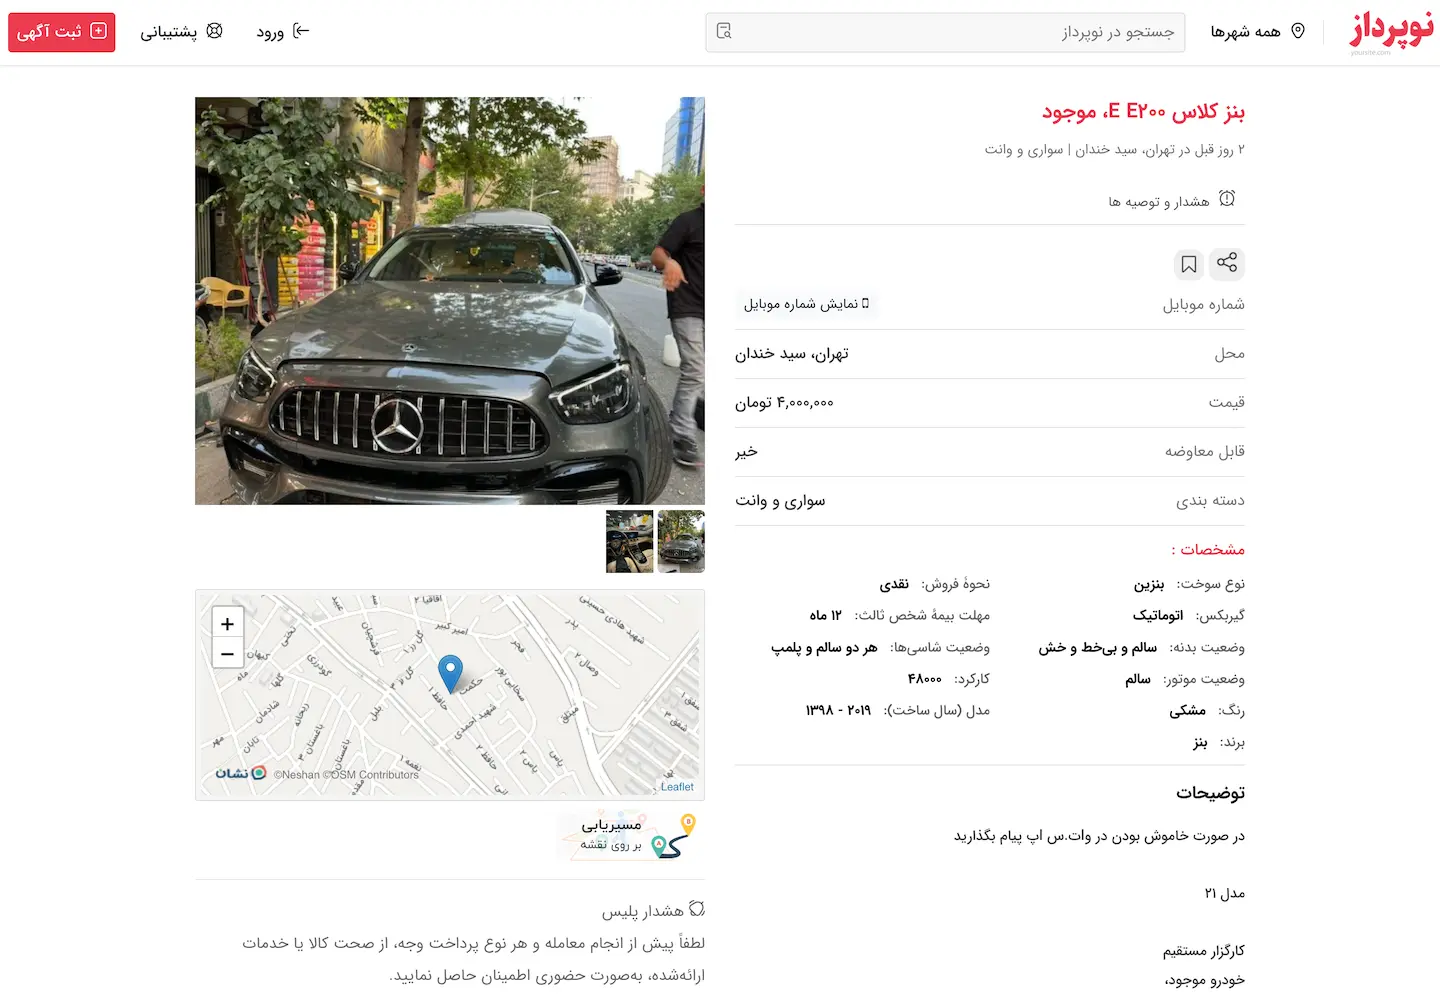This screenshot has height=995, width=1440.
Task: Click the search icon in search bar
Action: click(724, 32)
